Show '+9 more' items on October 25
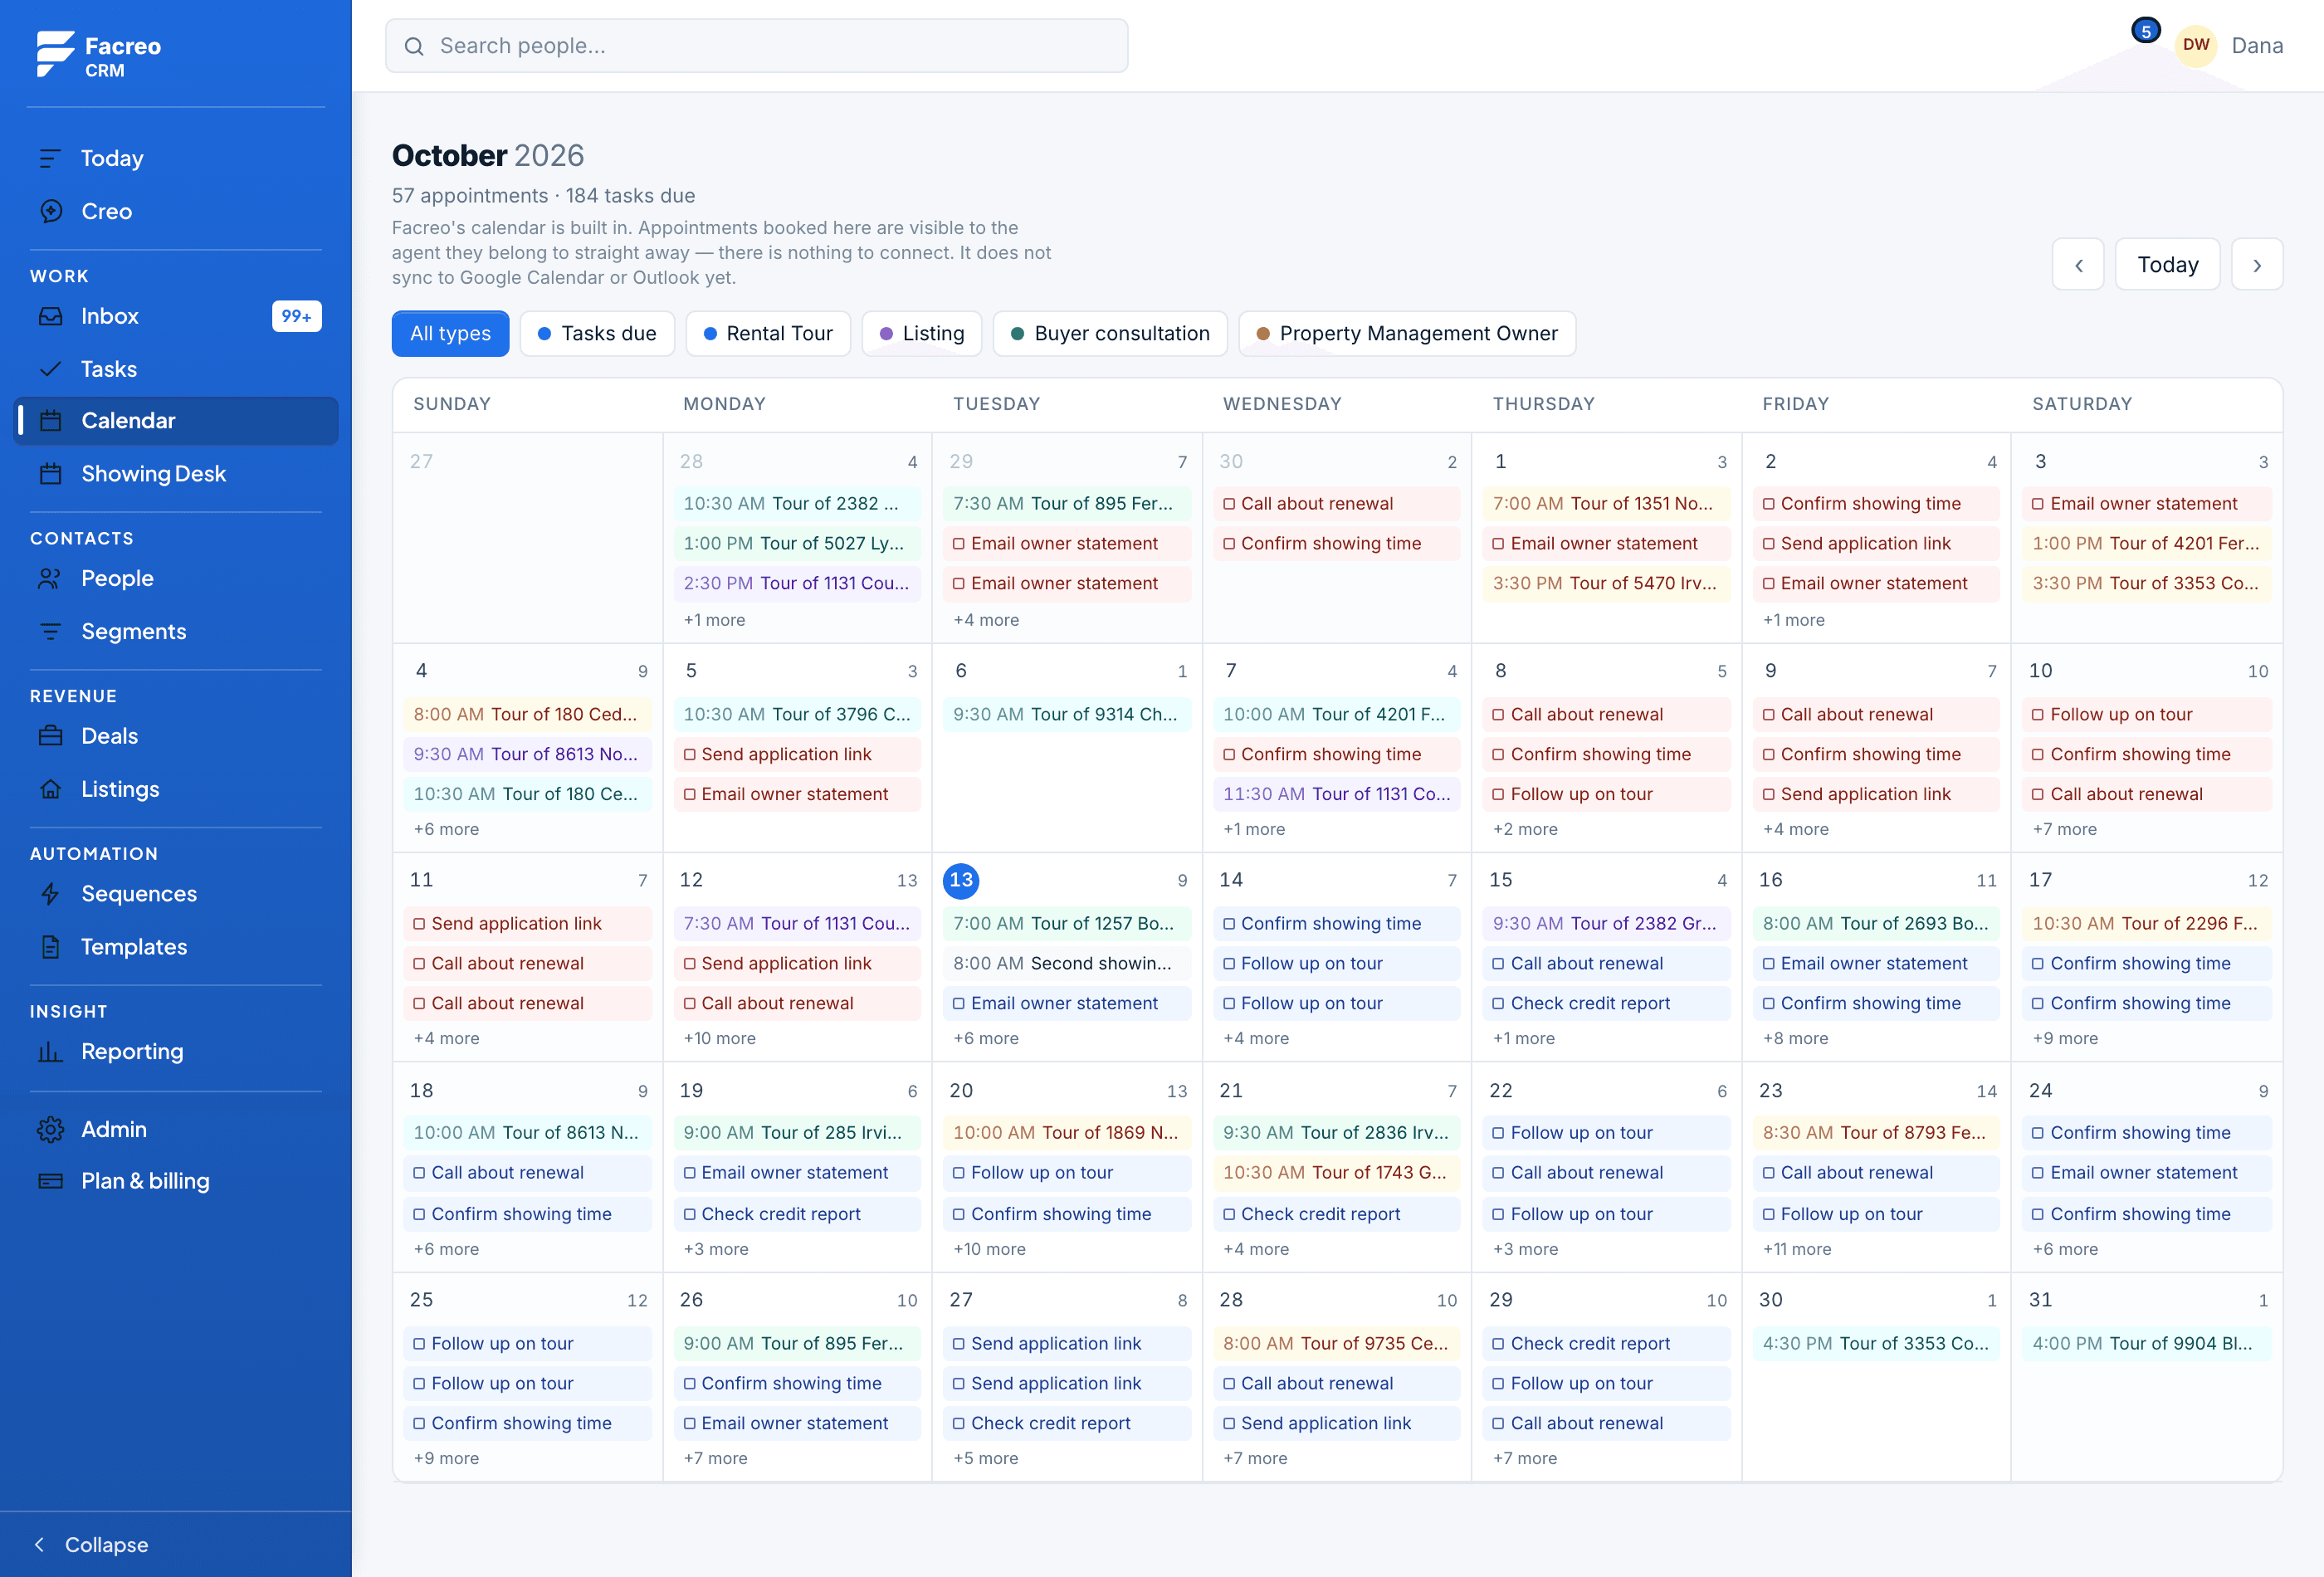The image size is (2324, 1577). coord(446,1459)
